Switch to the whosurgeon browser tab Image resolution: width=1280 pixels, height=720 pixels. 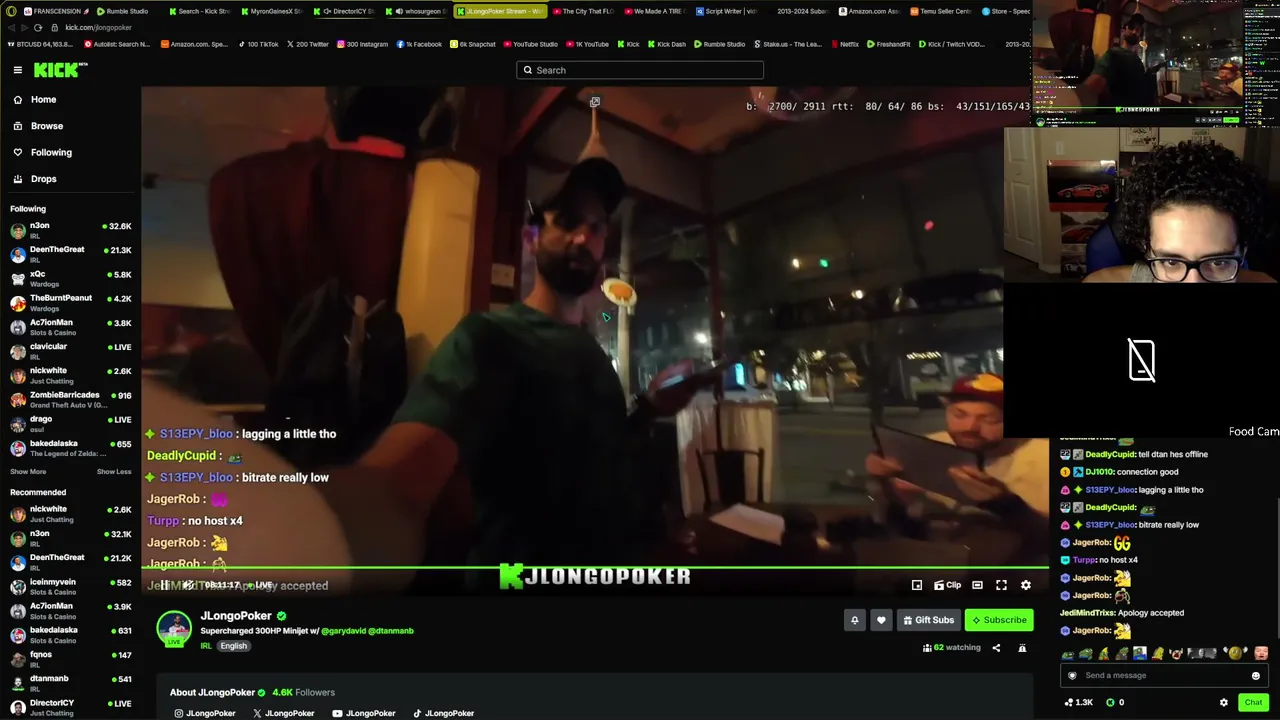(416, 11)
